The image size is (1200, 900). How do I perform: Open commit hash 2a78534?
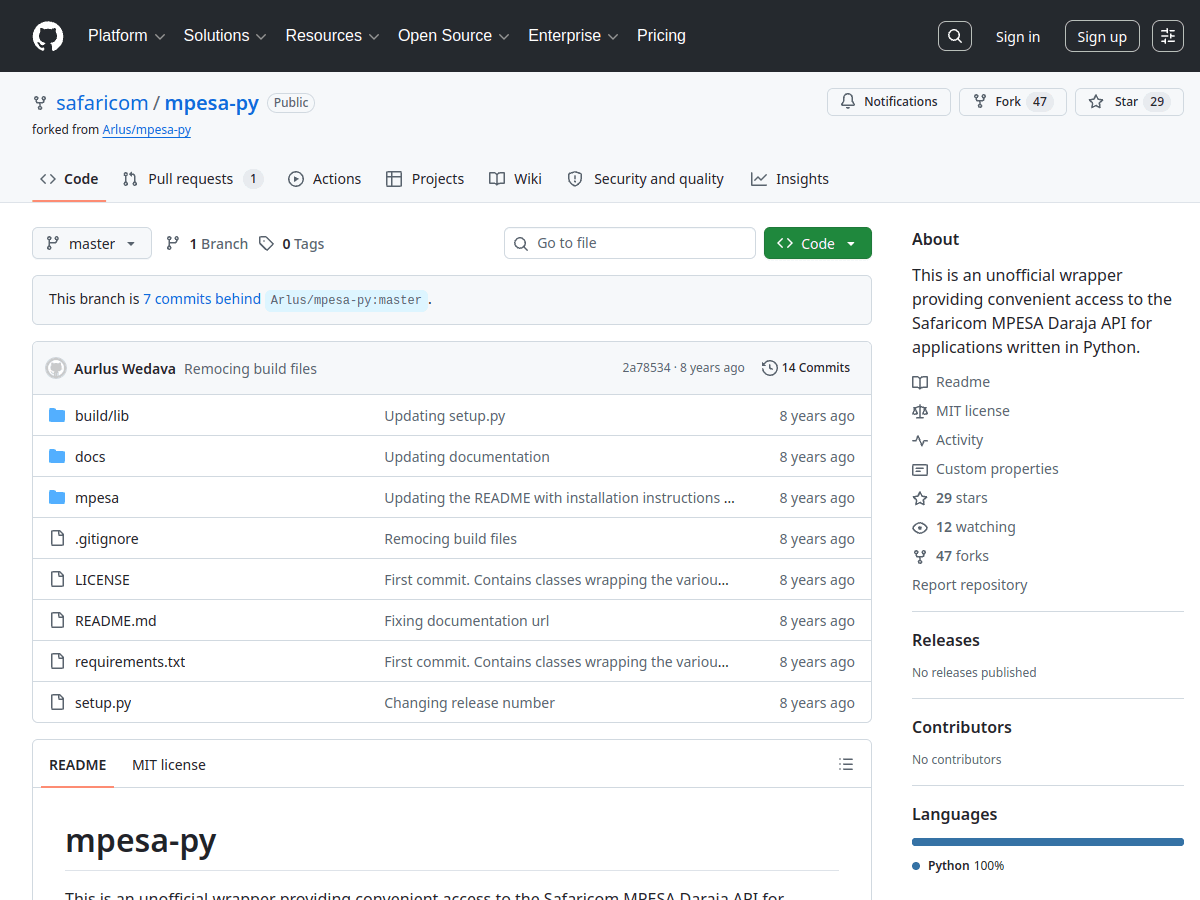tap(646, 368)
